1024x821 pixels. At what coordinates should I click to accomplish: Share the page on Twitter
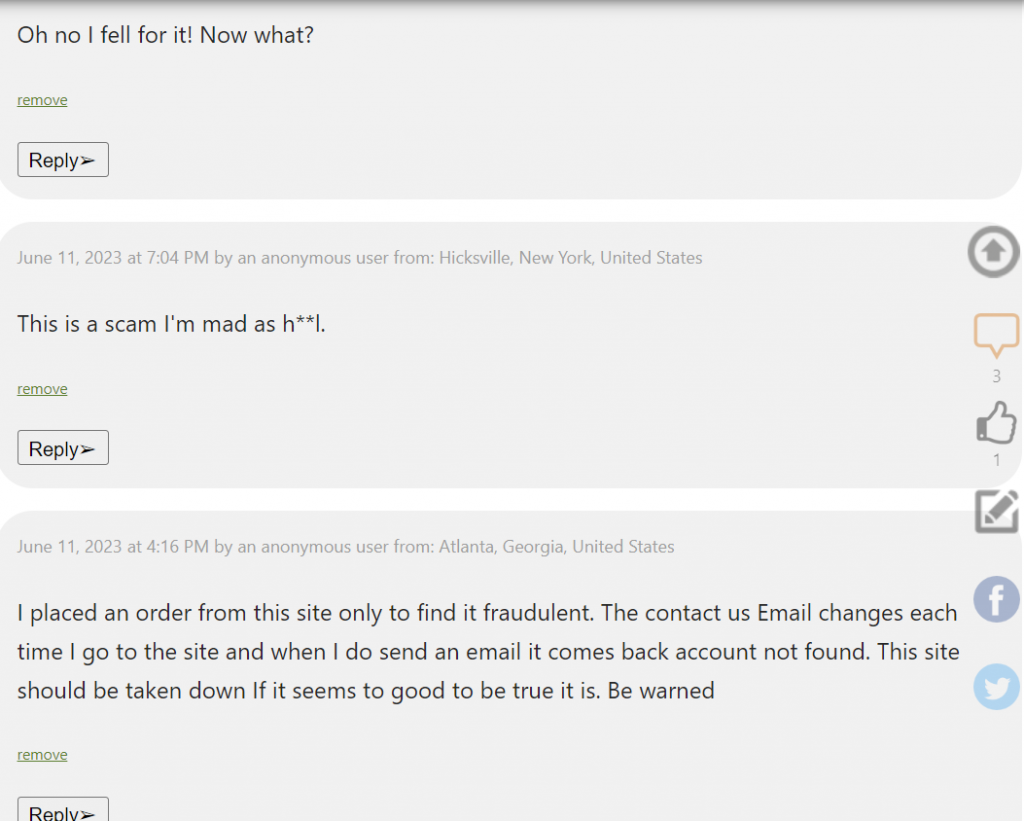(996, 687)
